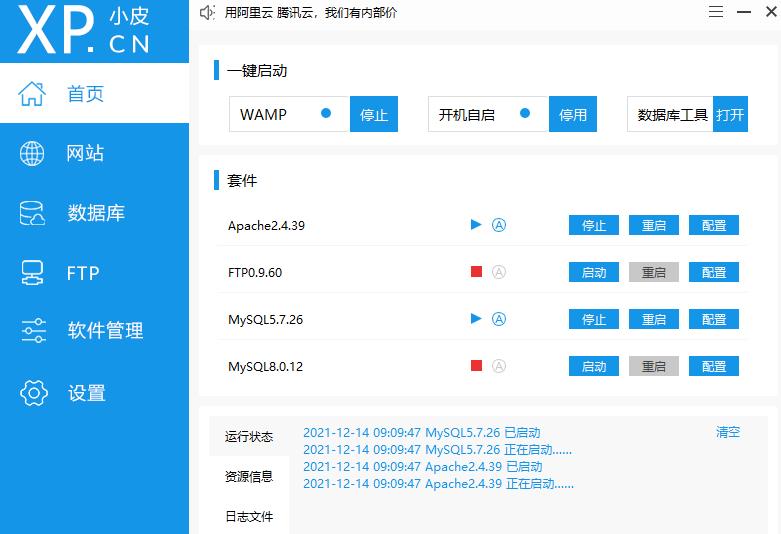
Task: Click the speaker announcement icon
Action: [207, 12]
